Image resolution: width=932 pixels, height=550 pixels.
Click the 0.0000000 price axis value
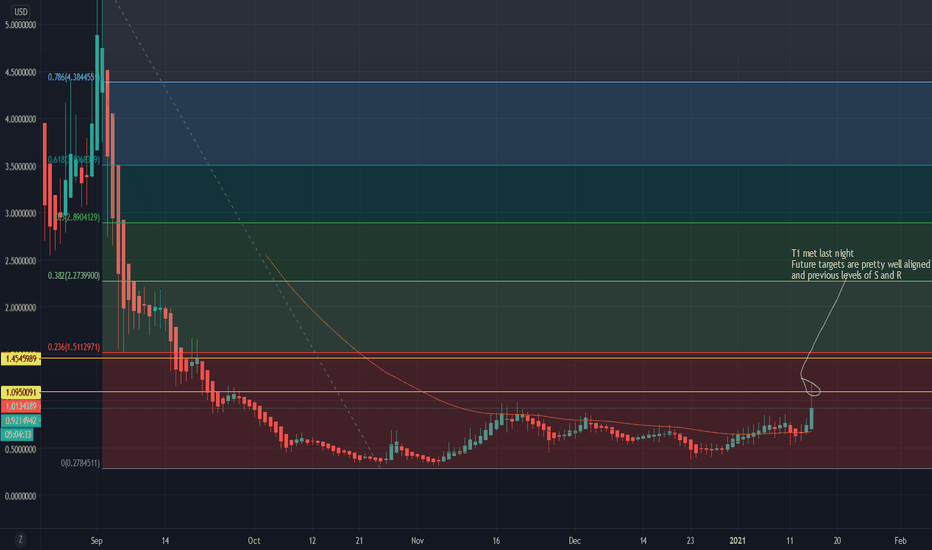(21, 496)
